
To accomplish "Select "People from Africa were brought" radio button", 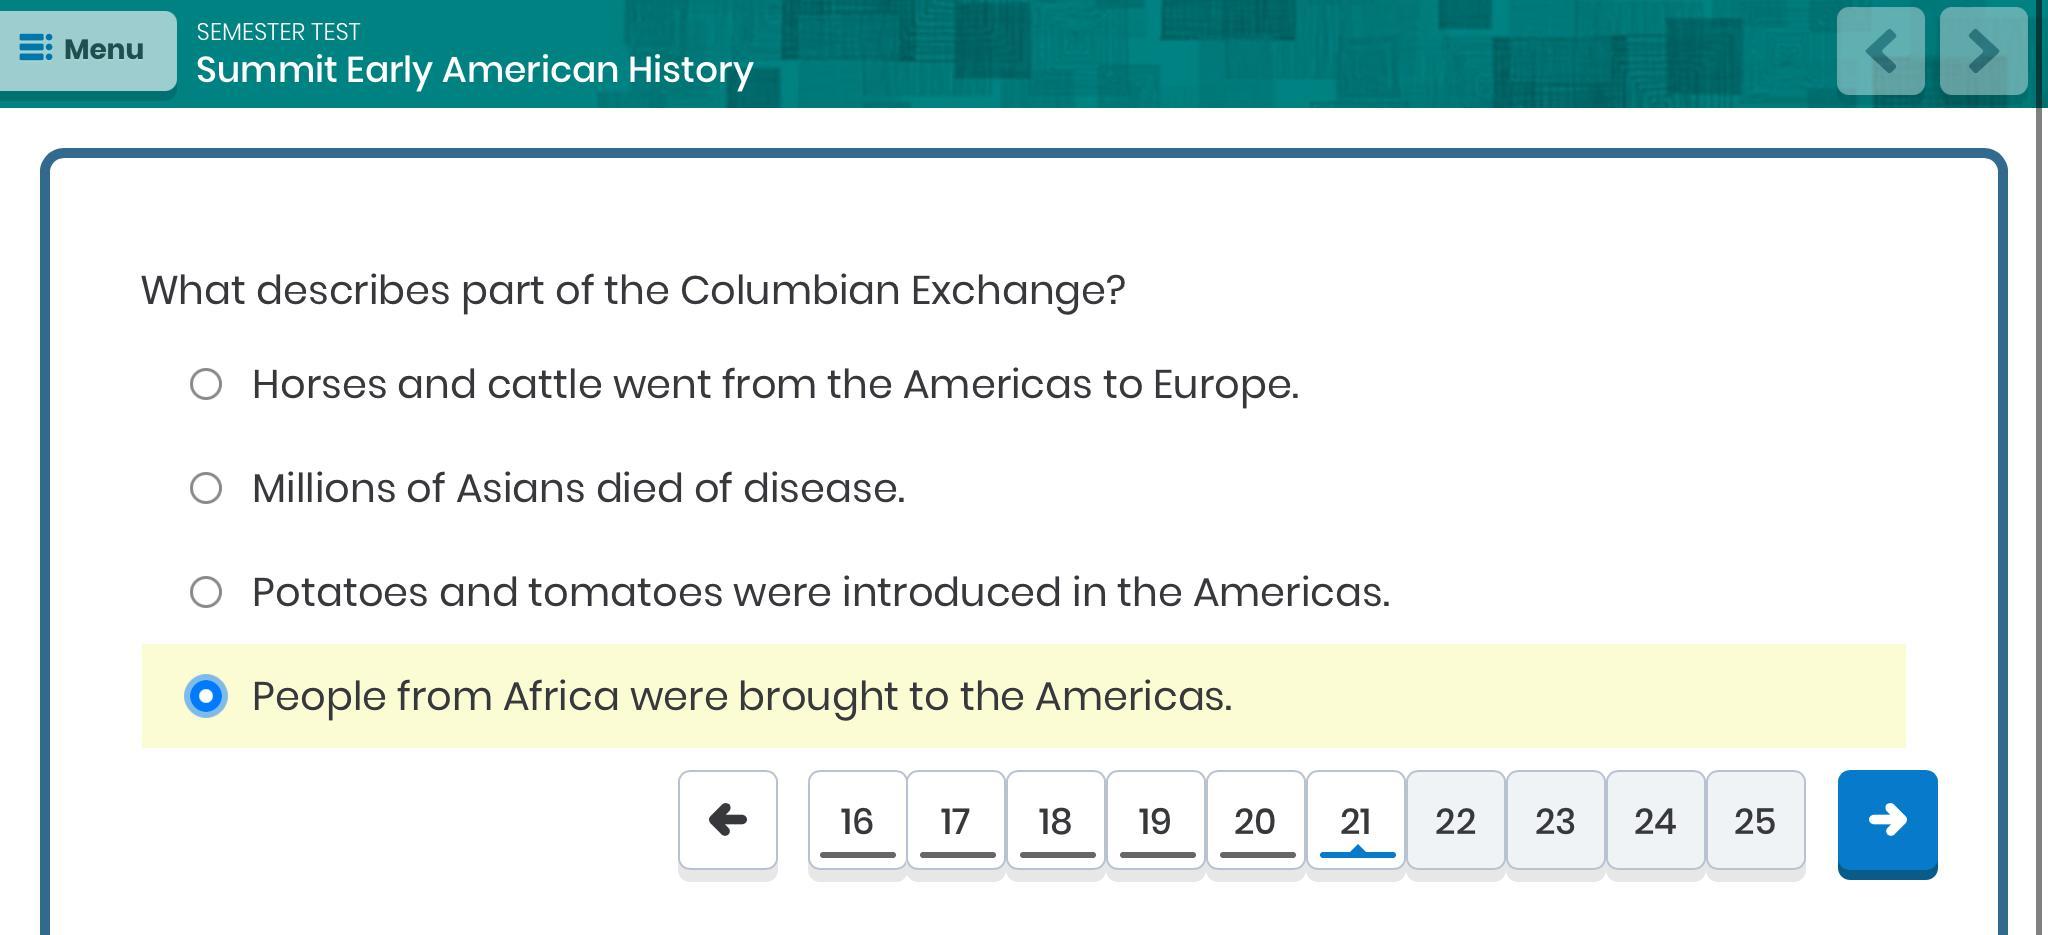I will click(x=206, y=696).
